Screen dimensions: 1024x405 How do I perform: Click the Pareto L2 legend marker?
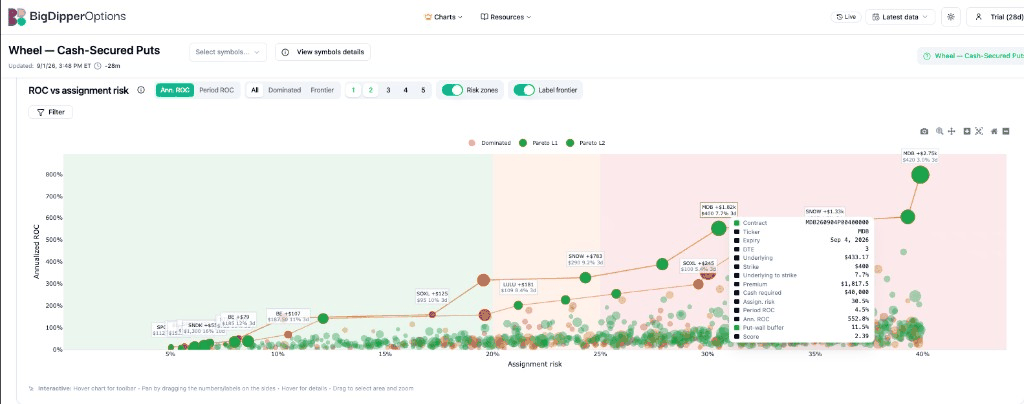pyautogui.click(x=572, y=142)
